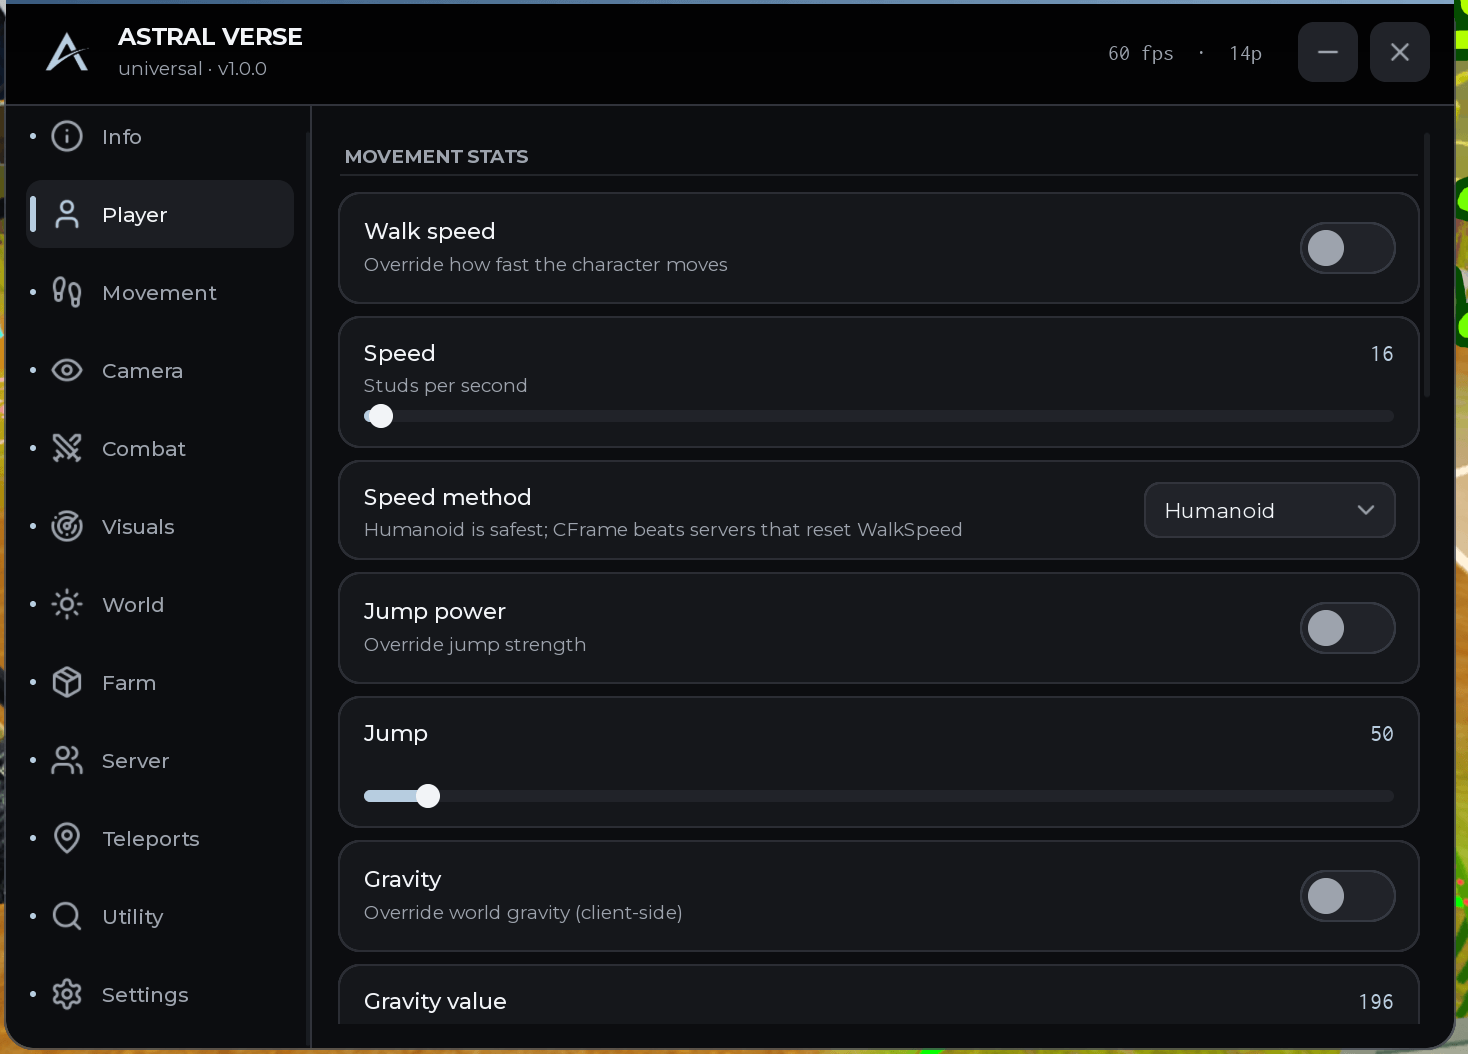Click the Speed value 16

1382,354
